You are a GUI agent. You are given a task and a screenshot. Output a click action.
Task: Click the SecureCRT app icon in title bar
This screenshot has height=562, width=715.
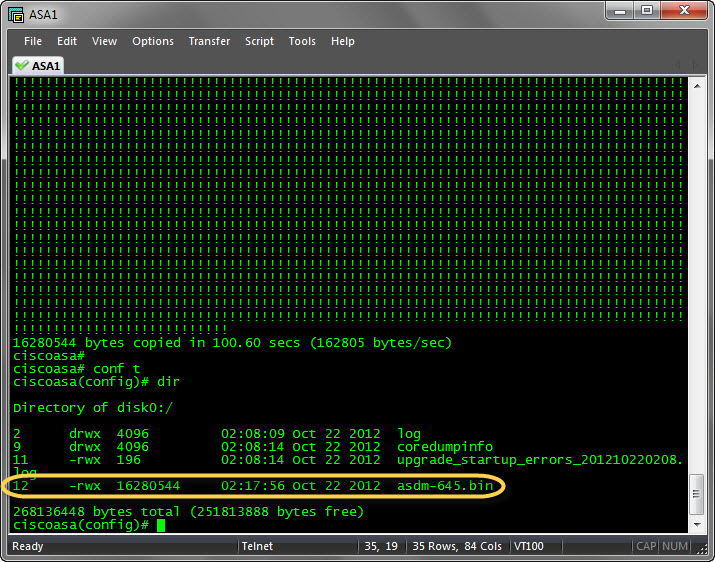tap(16, 15)
